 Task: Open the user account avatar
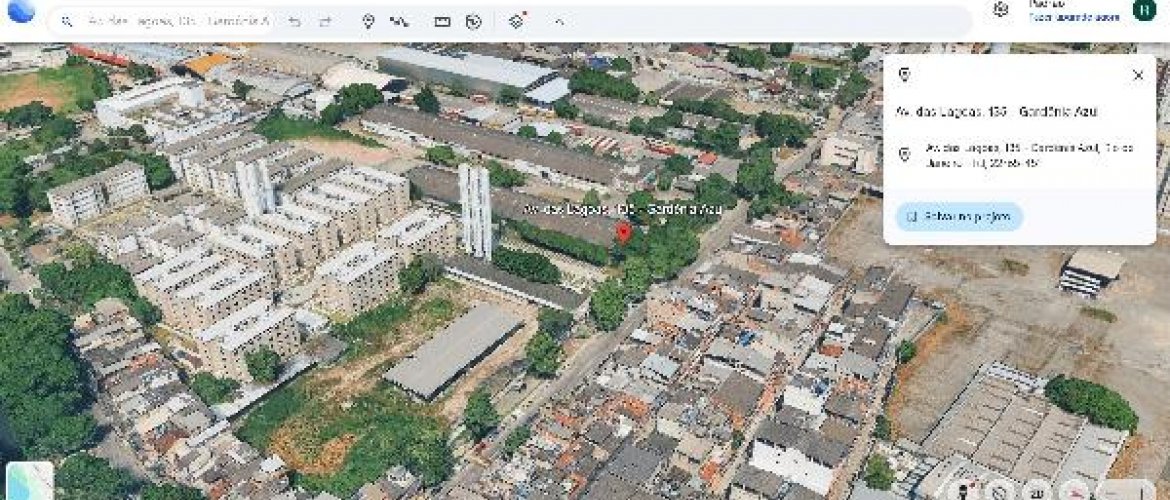1143,10
